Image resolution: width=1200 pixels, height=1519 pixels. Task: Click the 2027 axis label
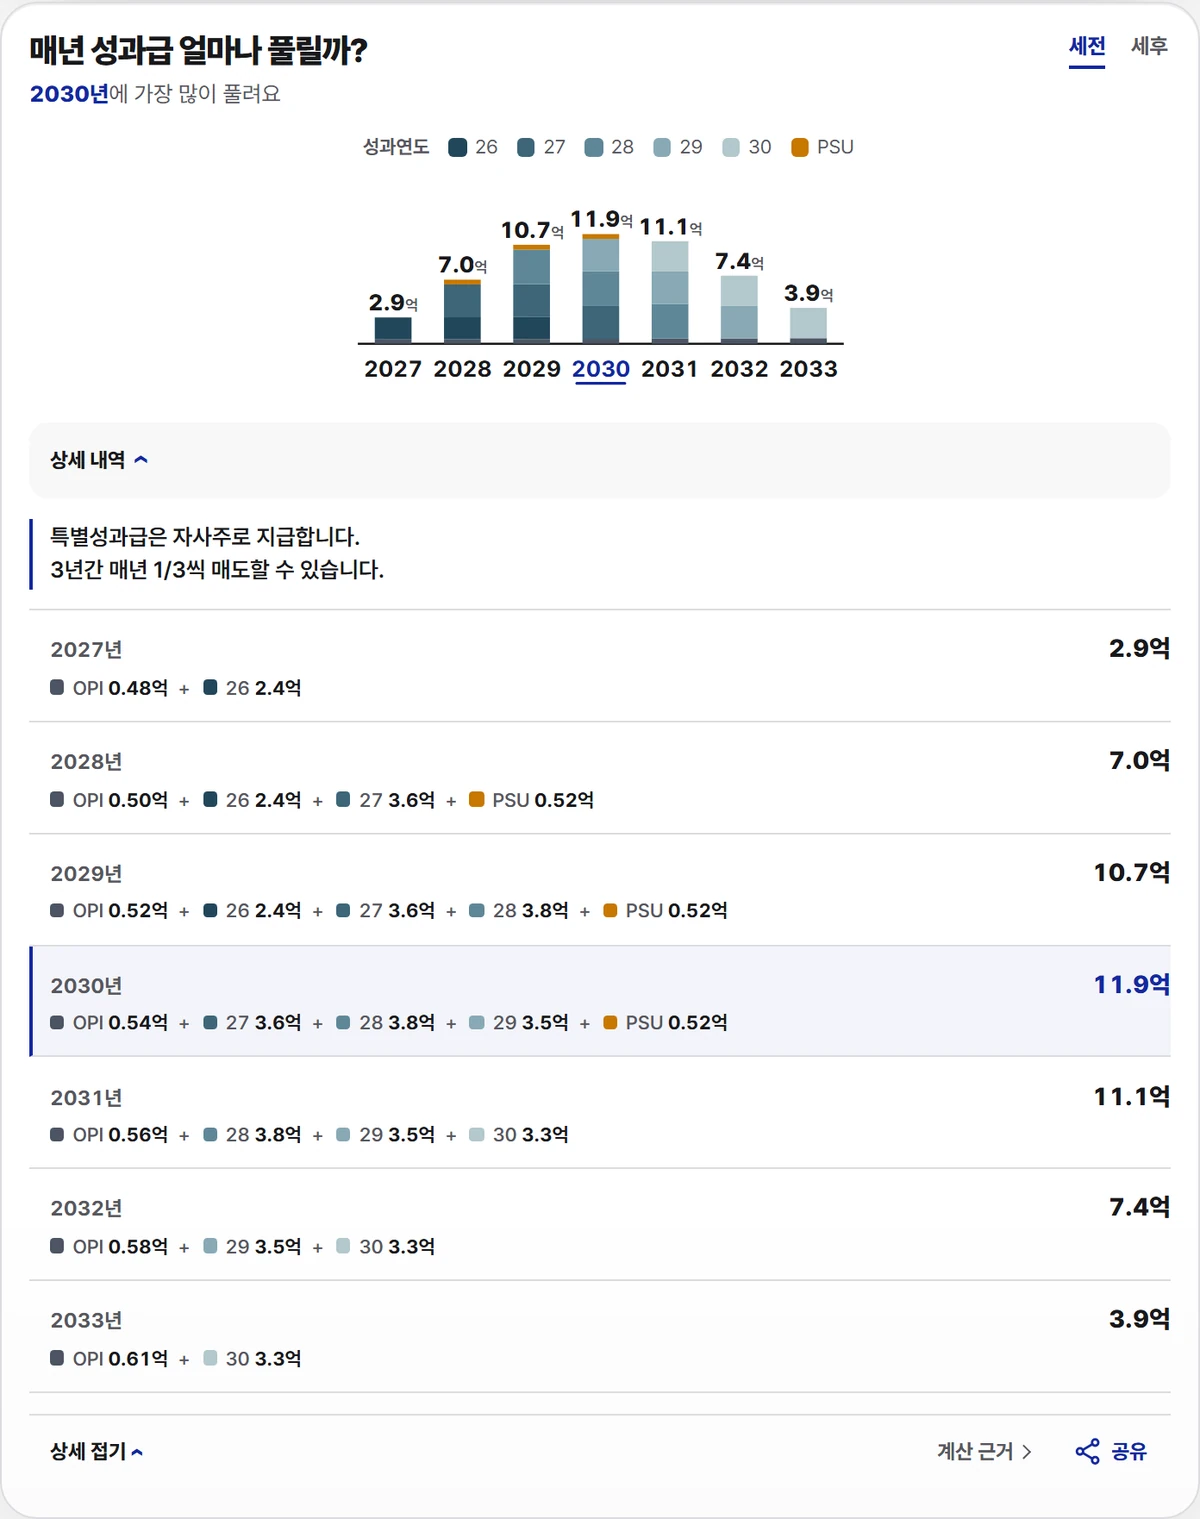(393, 369)
